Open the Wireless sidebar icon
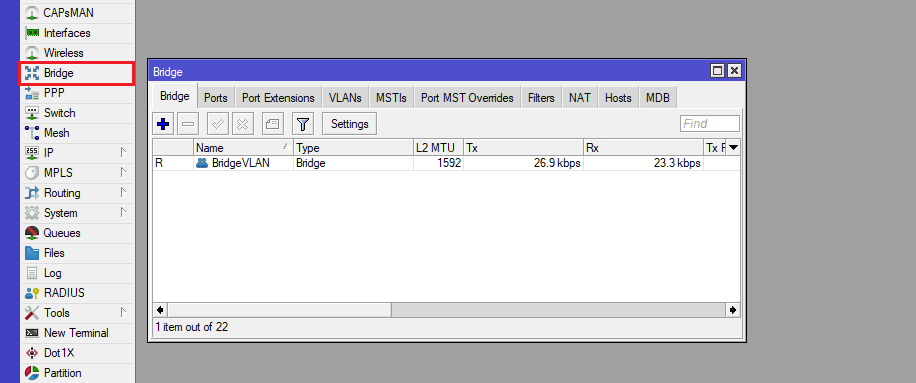This screenshot has width=916, height=383. click(x=32, y=53)
